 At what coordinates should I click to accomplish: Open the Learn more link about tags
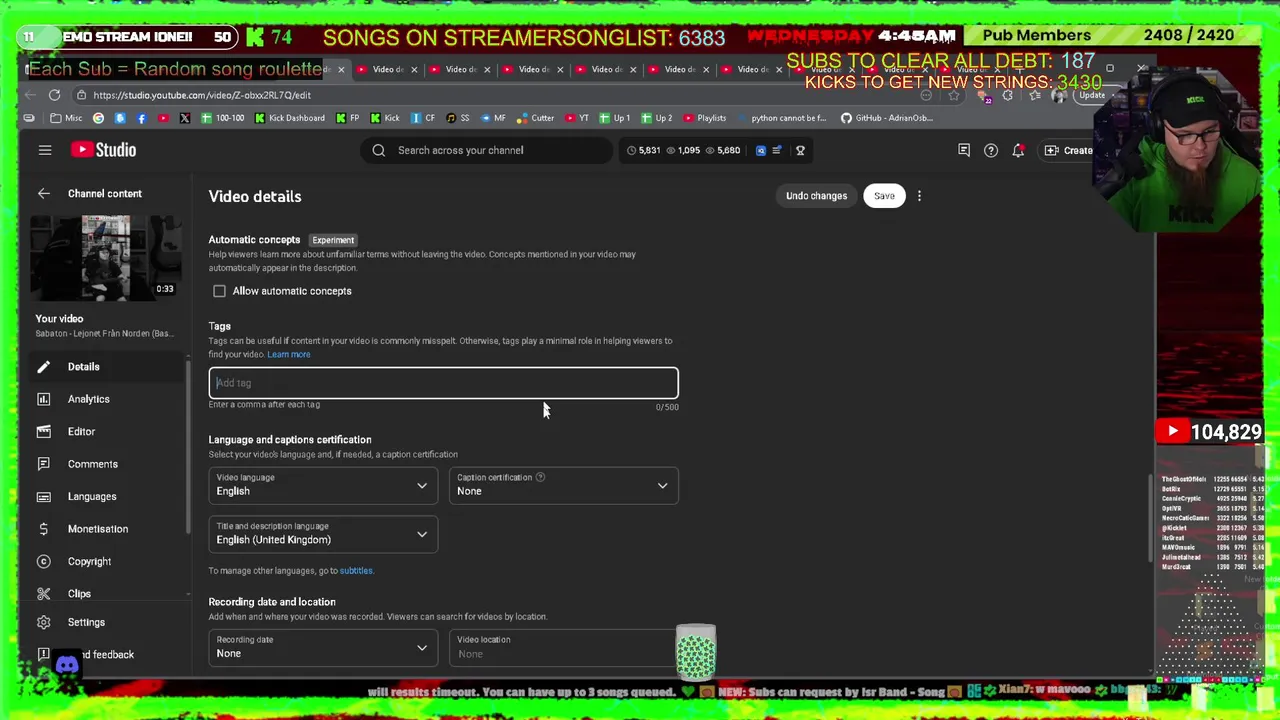(288, 354)
